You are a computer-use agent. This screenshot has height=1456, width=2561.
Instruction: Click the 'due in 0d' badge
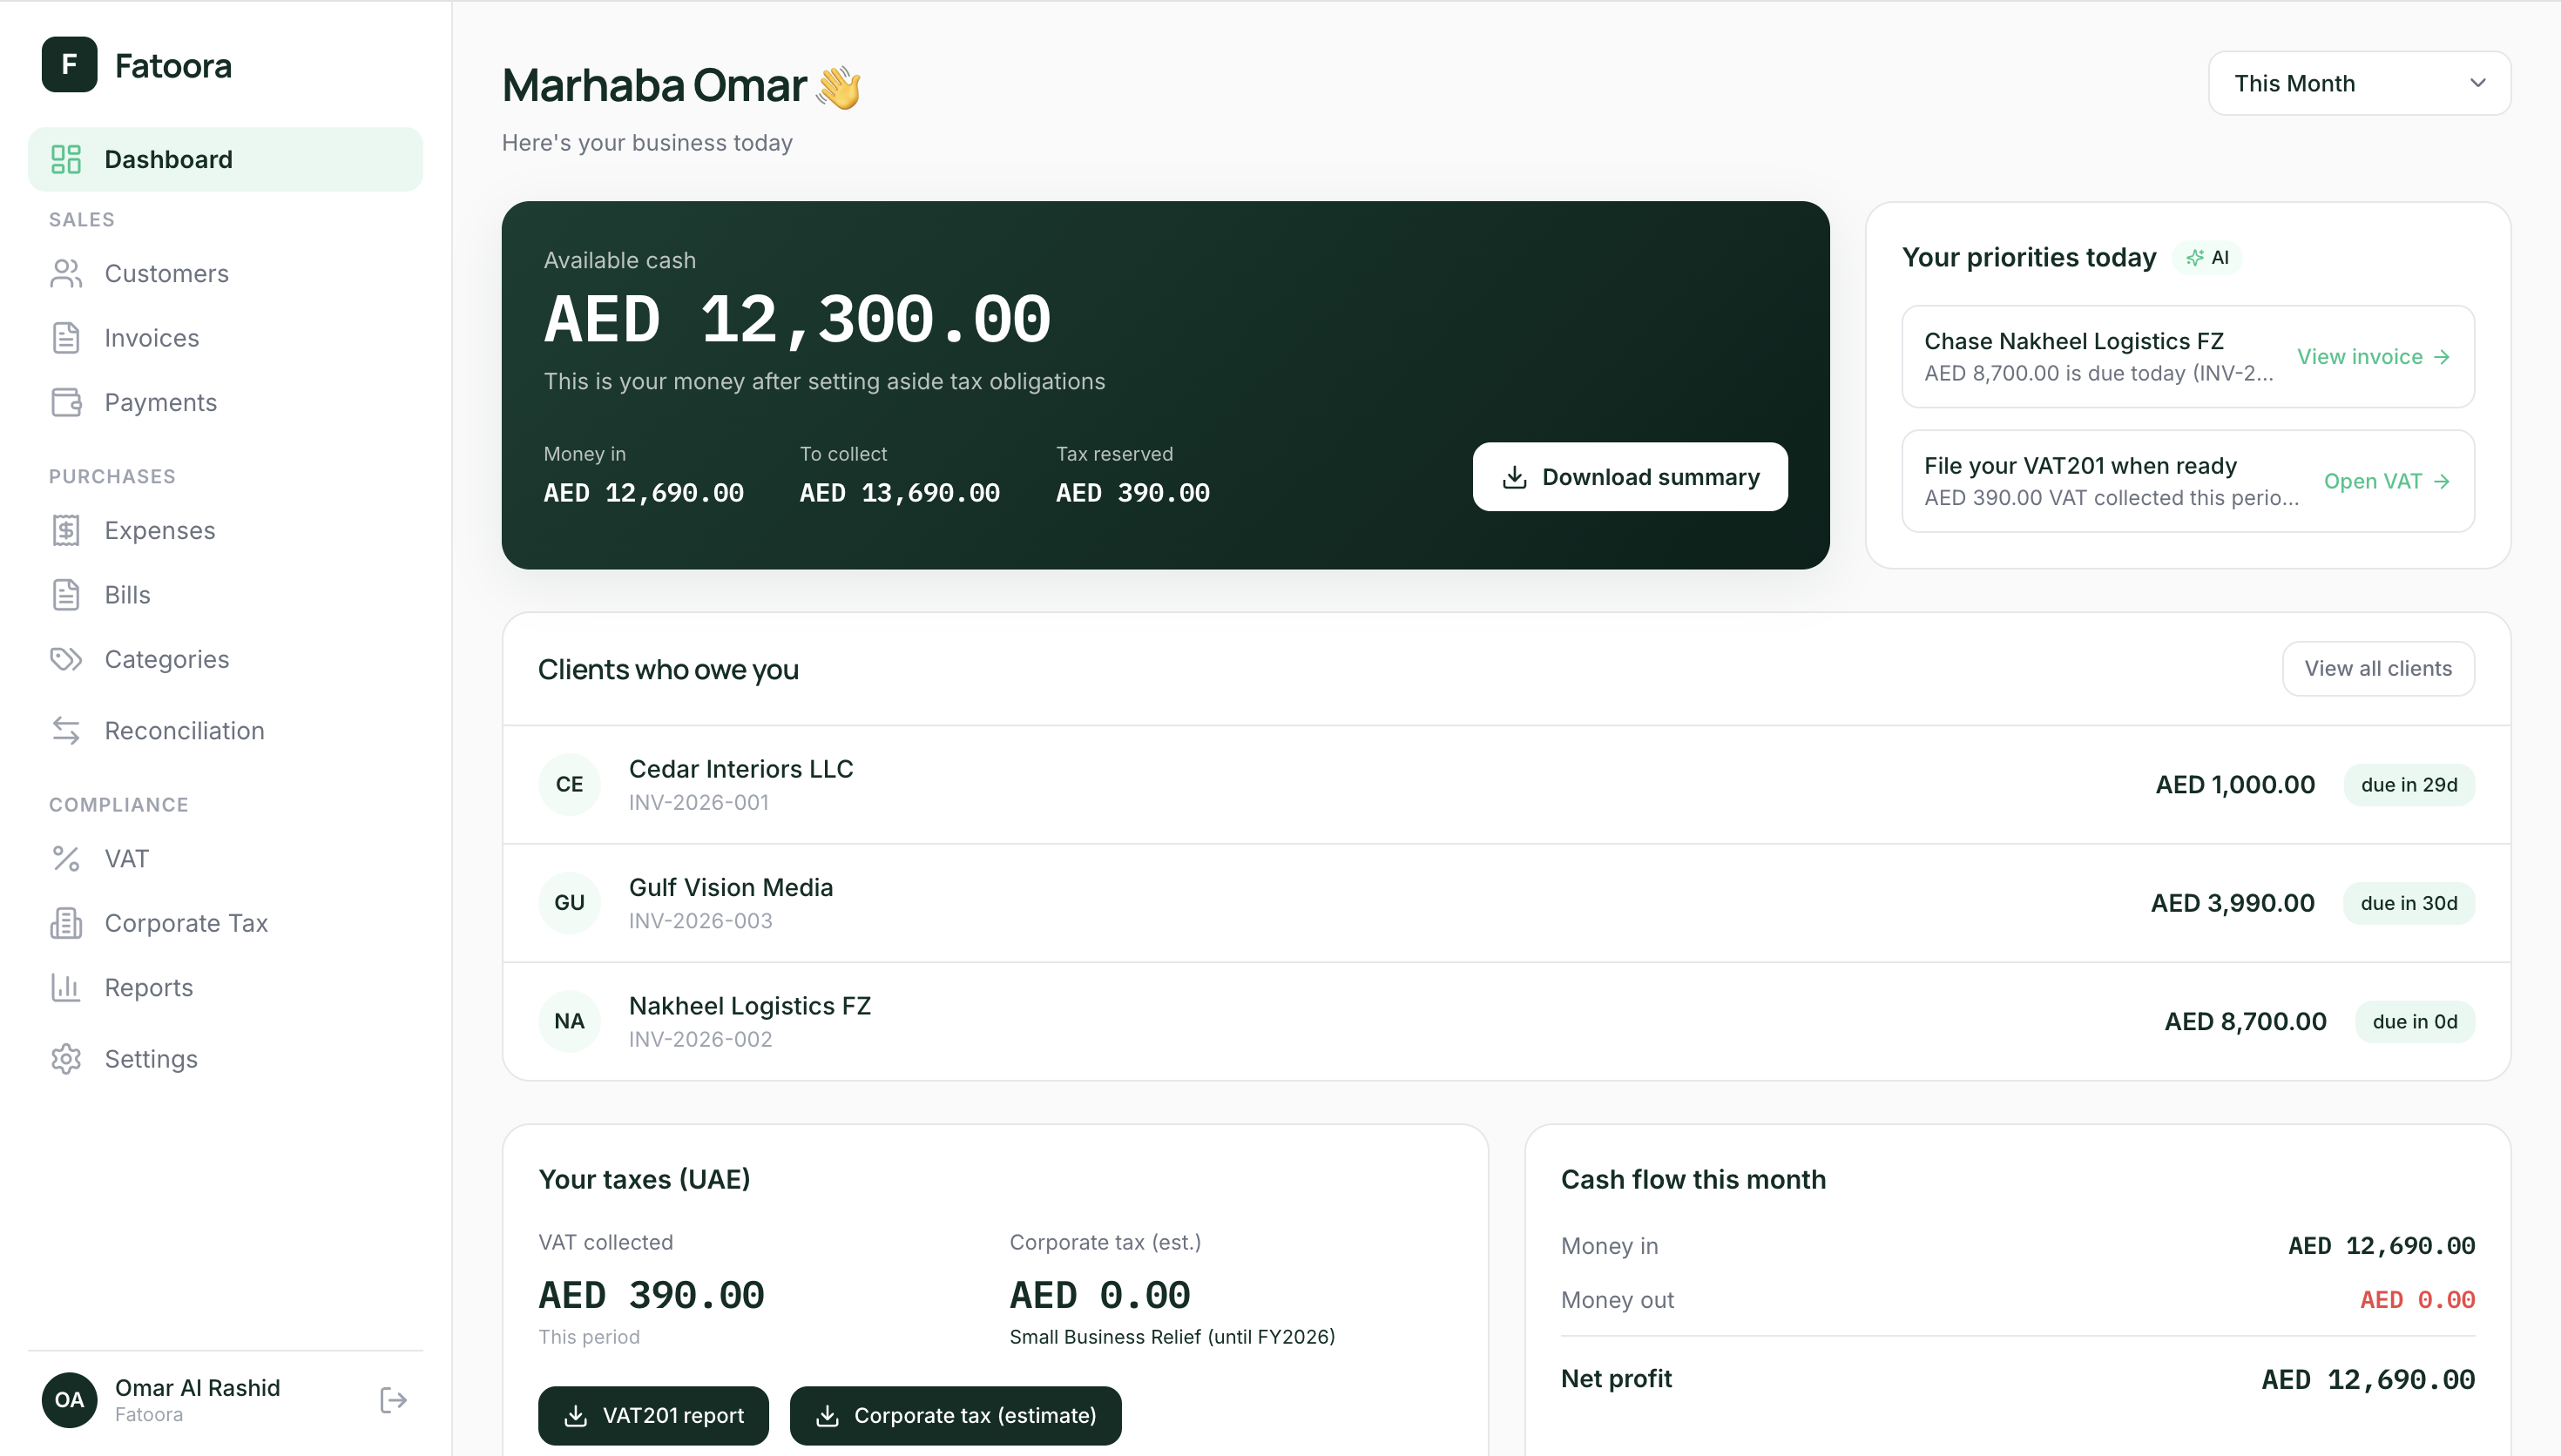2415,1022
